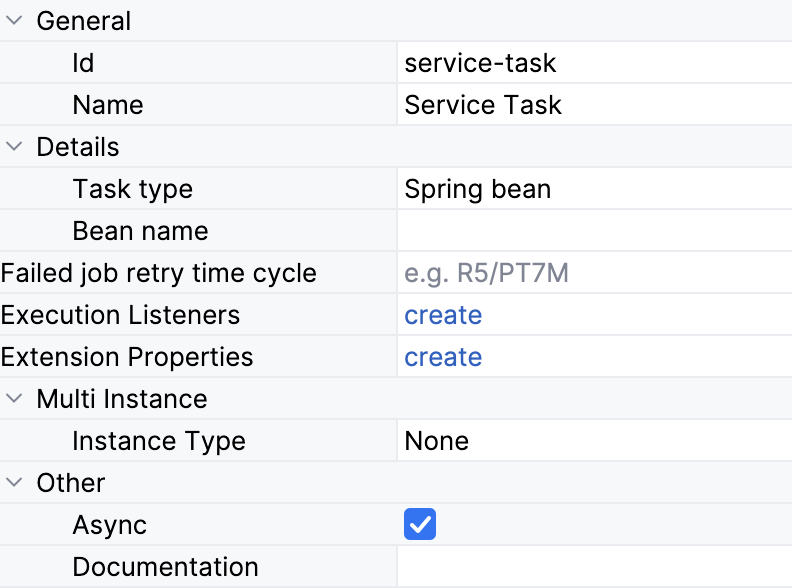792x588 pixels.
Task: Click create link for Extension Properties
Action: tap(443, 357)
